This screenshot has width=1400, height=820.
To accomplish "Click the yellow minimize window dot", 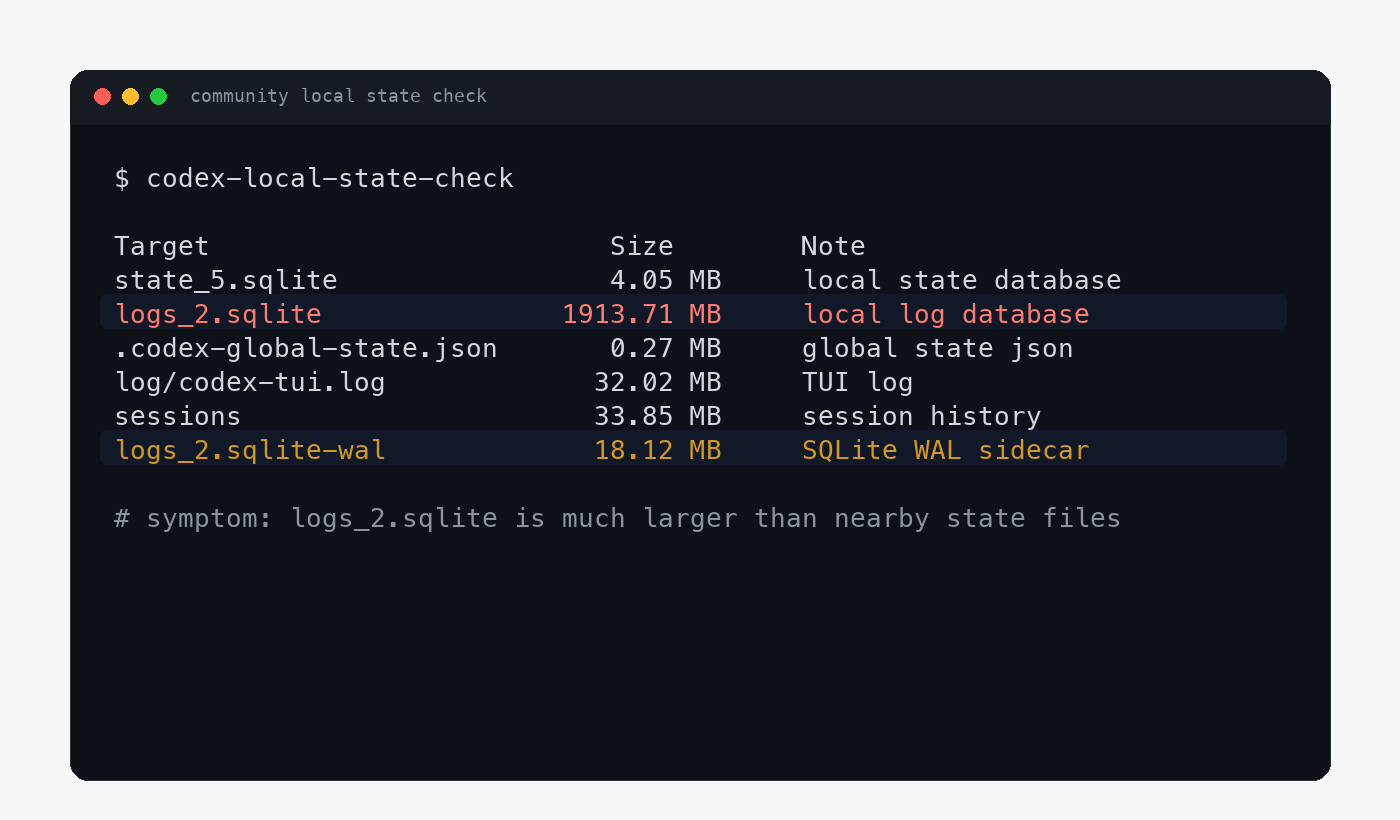I will pyautogui.click(x=130, y=96).
